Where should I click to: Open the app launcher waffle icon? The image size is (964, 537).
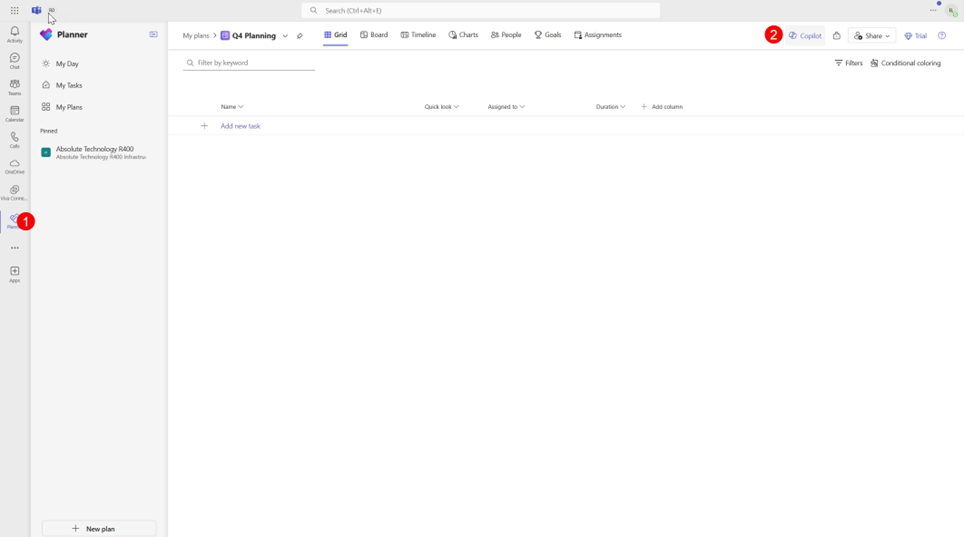click(x=15, y=10)
